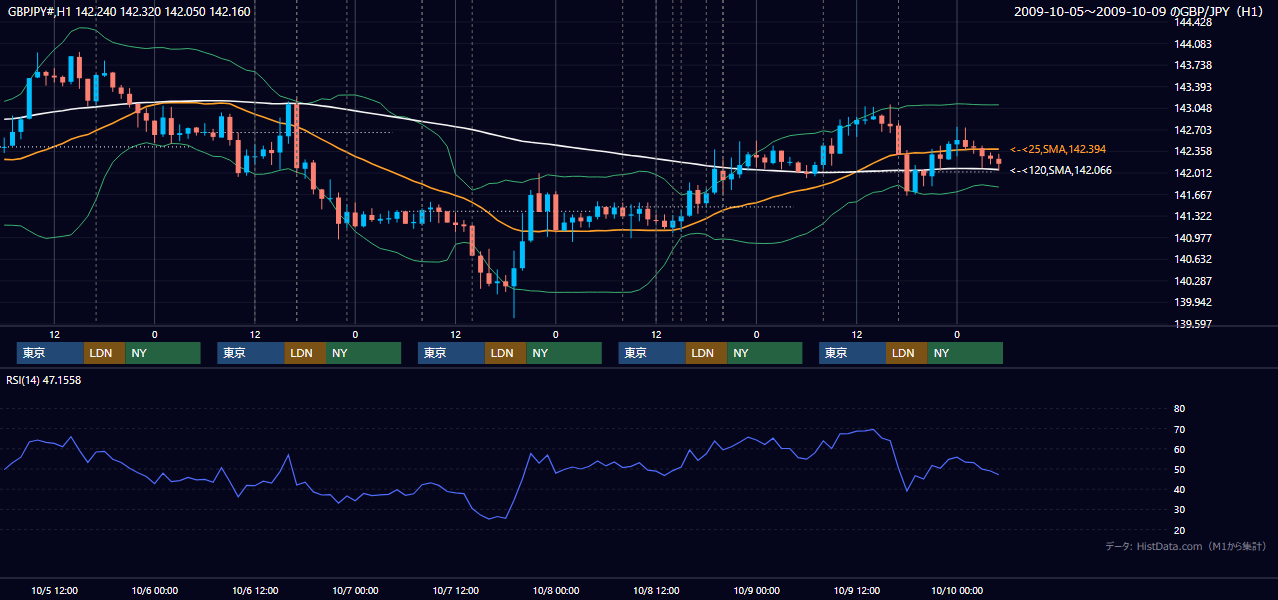The image size is (1278, 600).
Task: Click RSI scale value 80
Action: (x=1179, y=409)
